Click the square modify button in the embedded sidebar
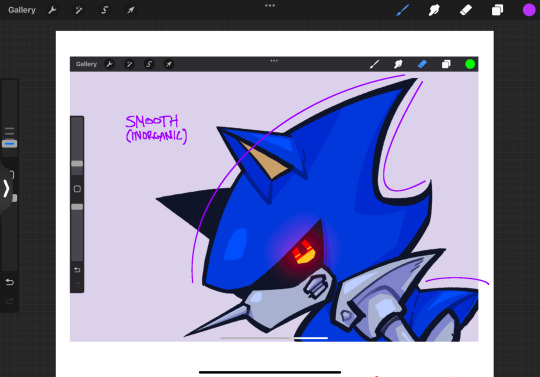 click(77, 189)
